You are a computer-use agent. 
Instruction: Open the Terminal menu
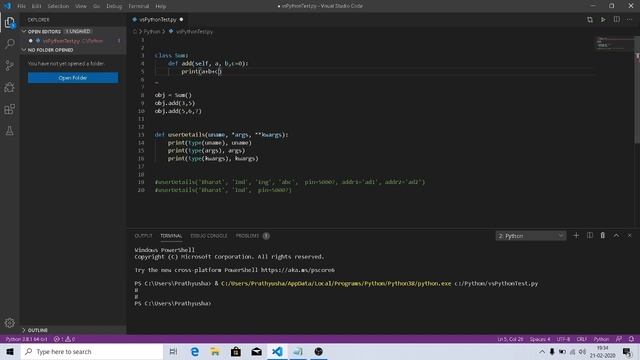click(x=138, y=6)
